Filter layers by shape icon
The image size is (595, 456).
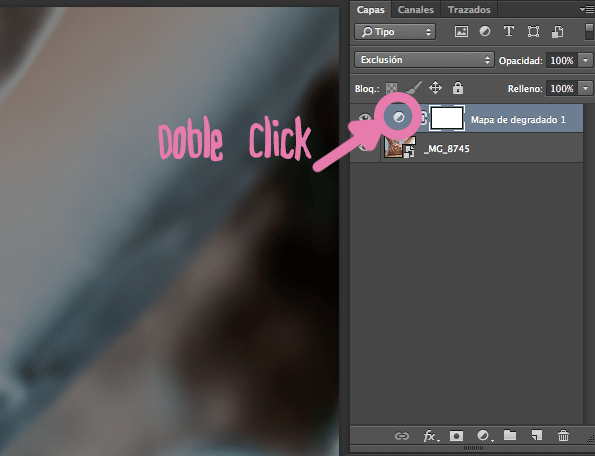(533, 31)
